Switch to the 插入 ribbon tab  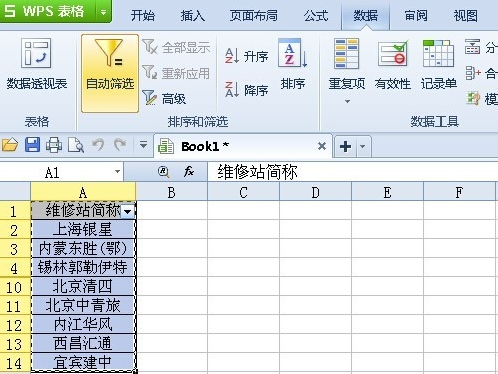(193, 15)
